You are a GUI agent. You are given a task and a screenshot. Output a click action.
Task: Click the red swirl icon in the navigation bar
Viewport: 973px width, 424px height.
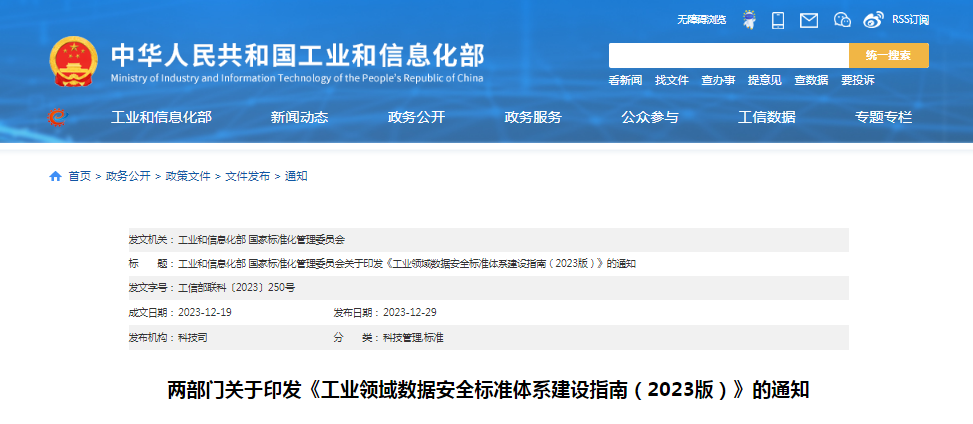coord(57,117)
